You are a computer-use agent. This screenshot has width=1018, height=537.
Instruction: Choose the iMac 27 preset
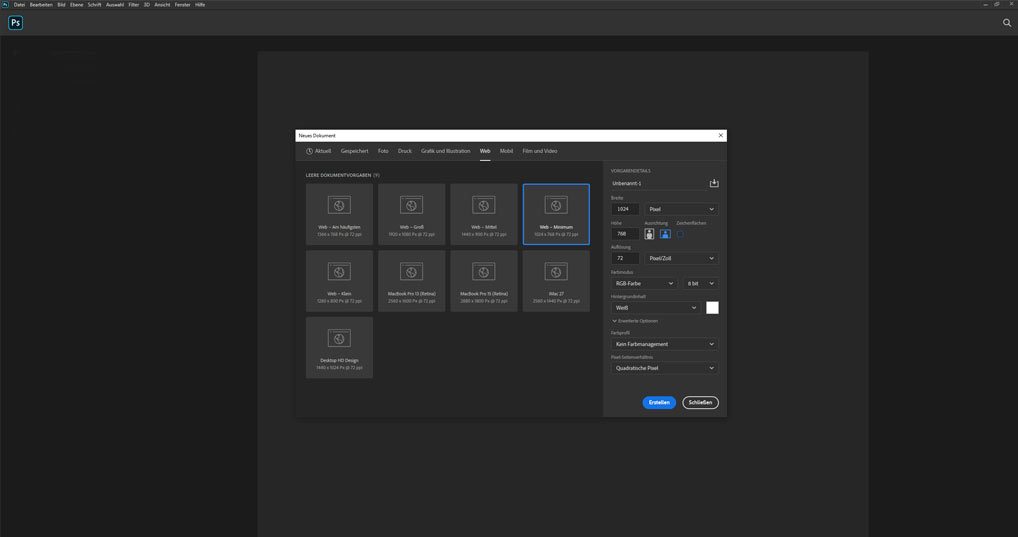pos(556,281)
